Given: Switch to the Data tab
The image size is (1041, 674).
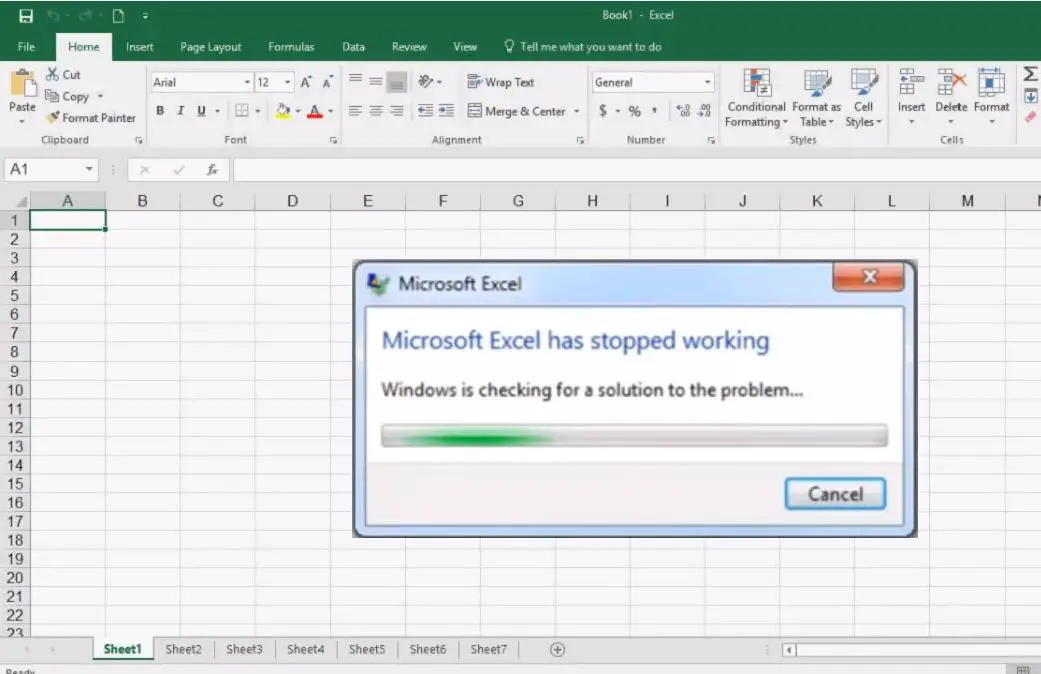Looking at the screenshot, I should coord(353,46).
